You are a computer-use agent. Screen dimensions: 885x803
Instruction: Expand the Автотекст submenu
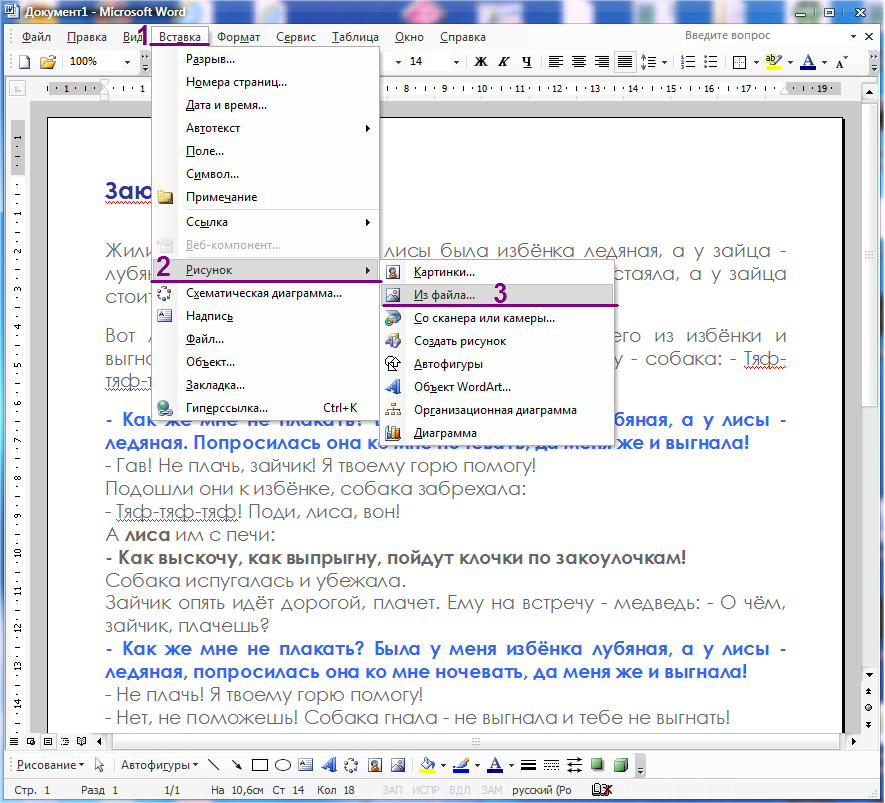[265, 128]
